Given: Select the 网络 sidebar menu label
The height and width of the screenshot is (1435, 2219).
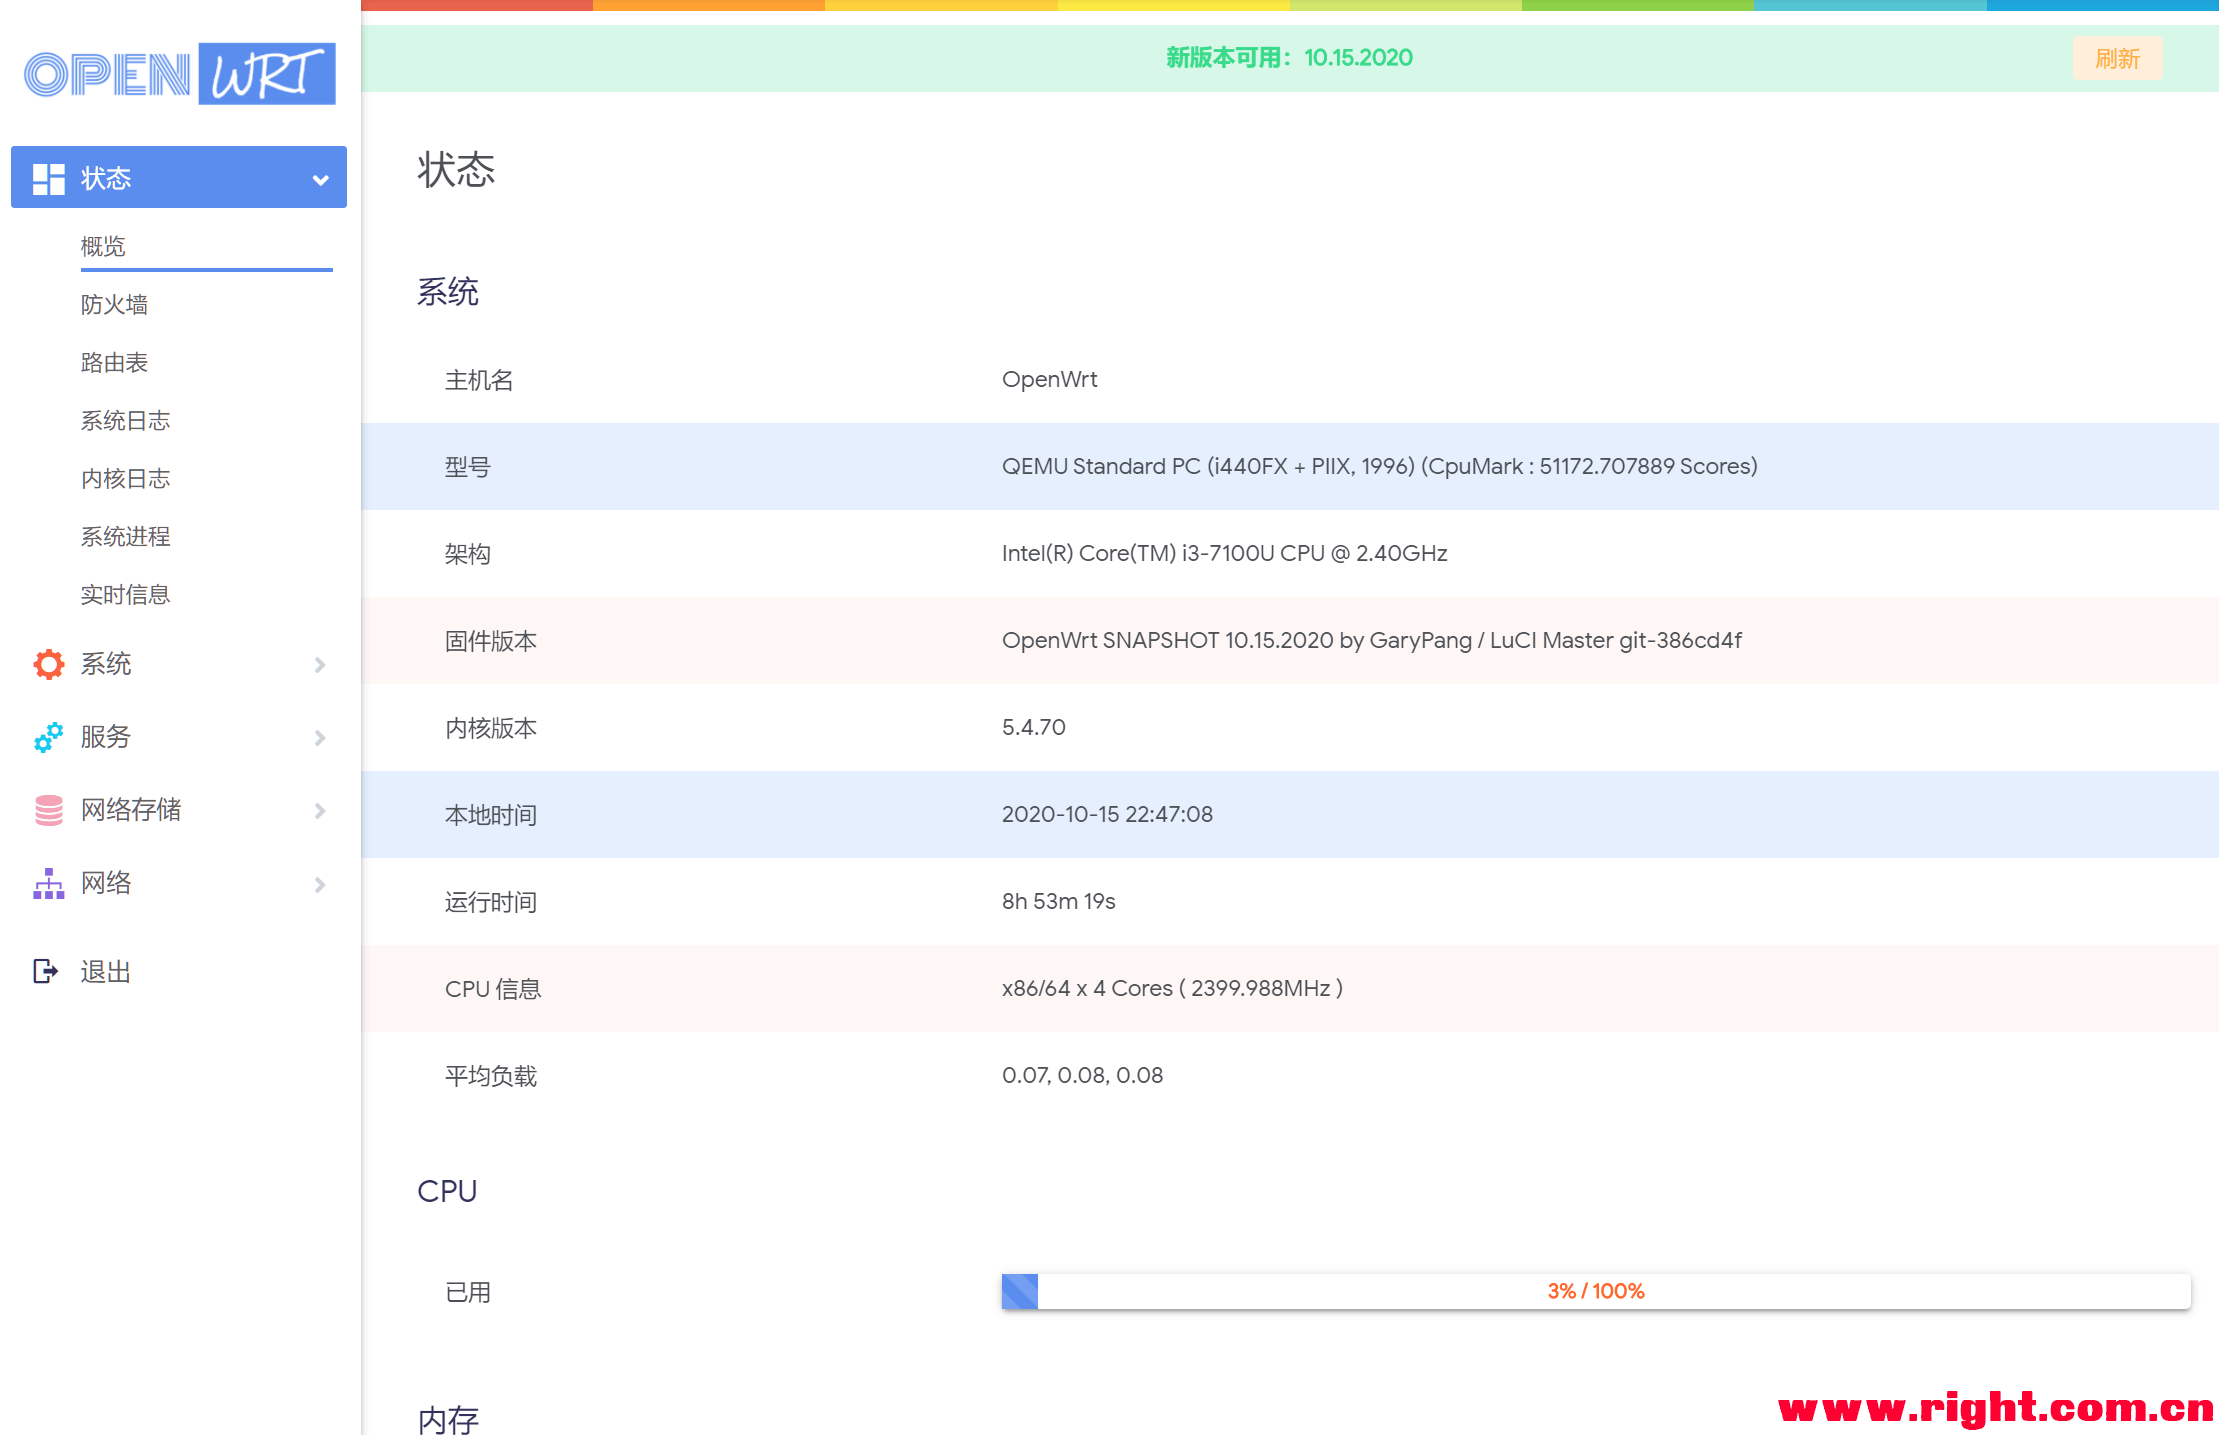Looking at the screenshot, I should click(x=106, y=883).
